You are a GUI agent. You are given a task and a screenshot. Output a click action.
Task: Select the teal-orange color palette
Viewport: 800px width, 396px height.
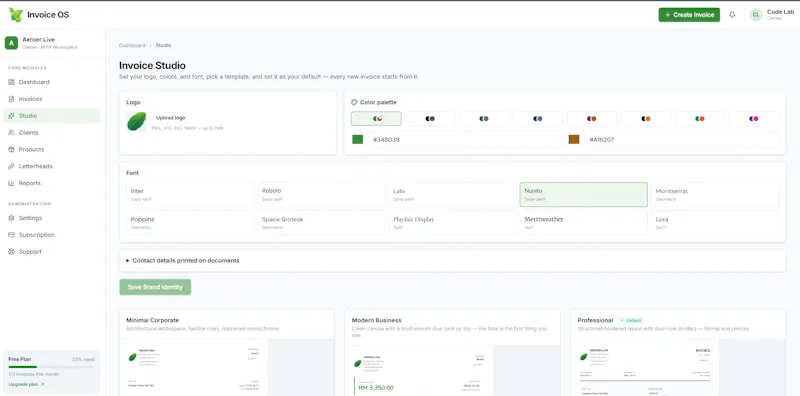699,118
